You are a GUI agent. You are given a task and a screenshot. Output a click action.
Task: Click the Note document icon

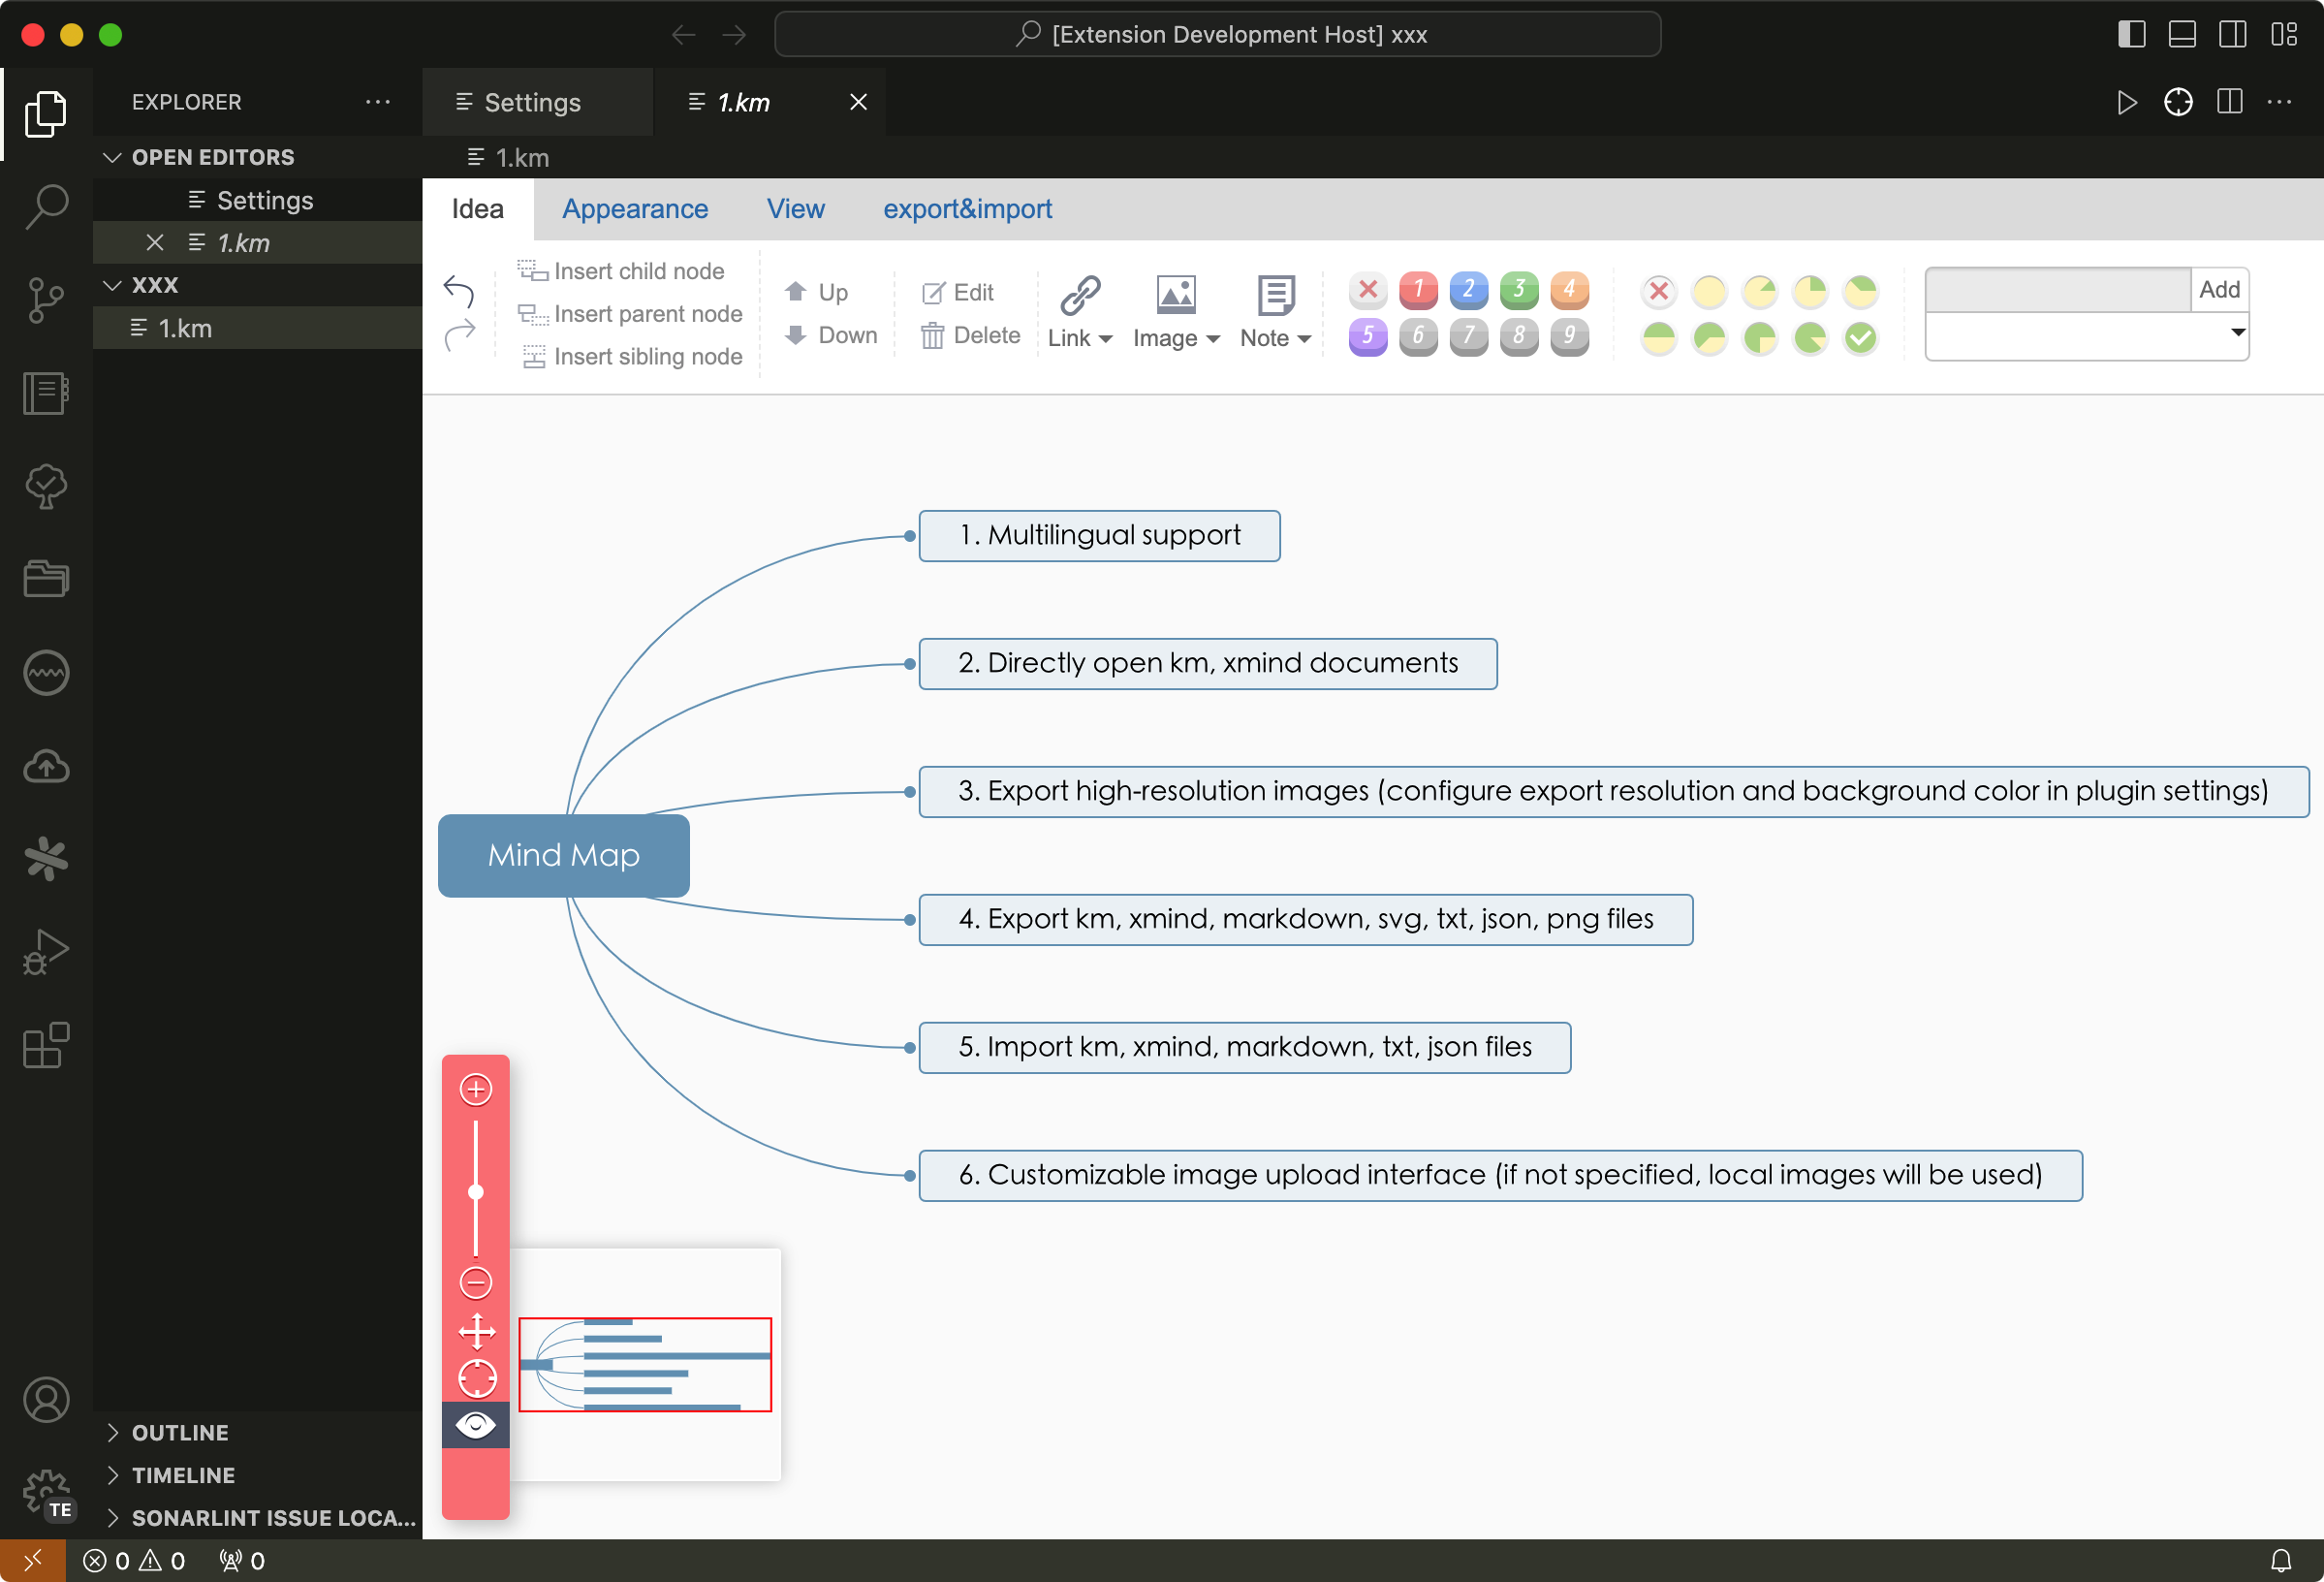[1275, 295]
